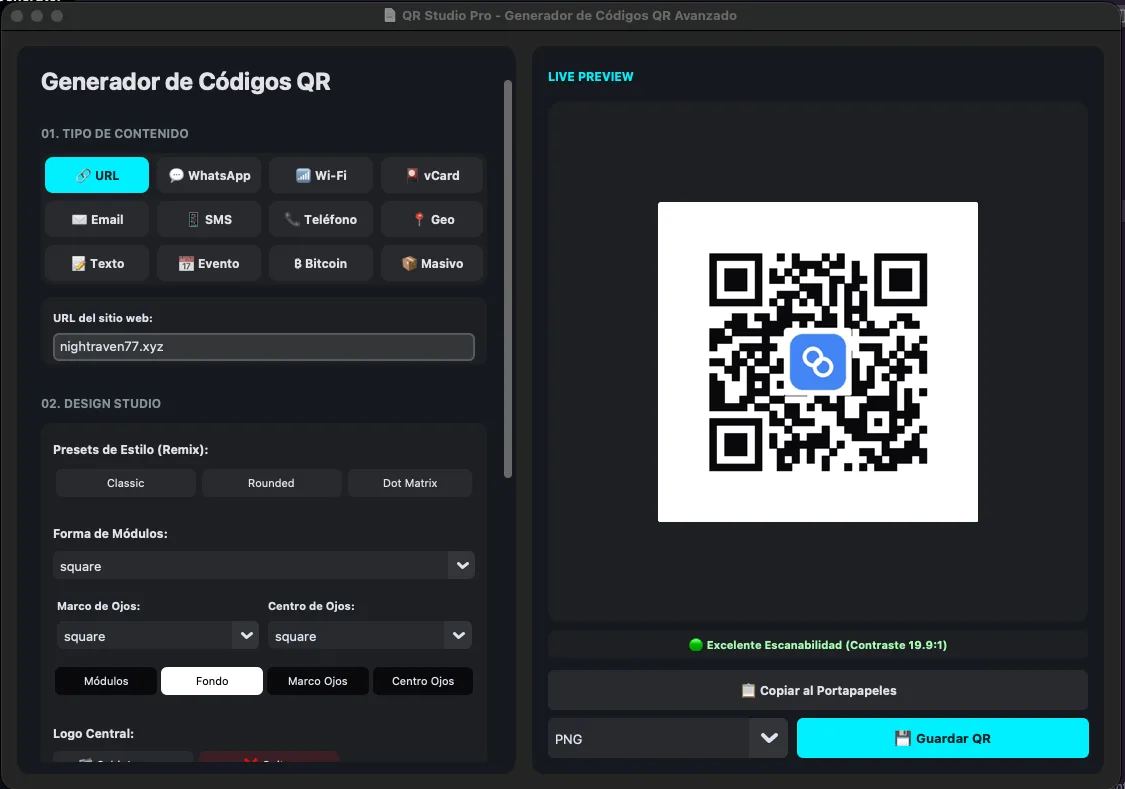The width and height of the screenshot is (1125, 789).
Task: Click the Generador de Códigos QR heading
Action: tap(186, 82)
